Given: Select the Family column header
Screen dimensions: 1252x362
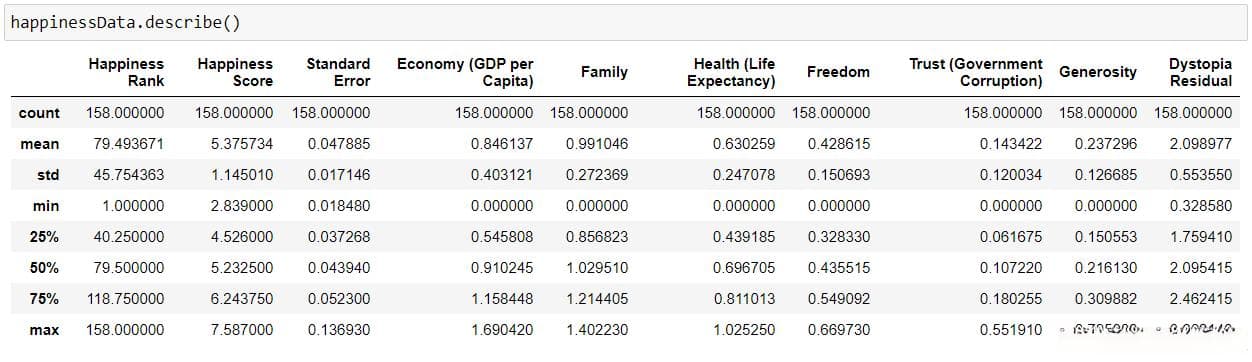Looking at the screenshot, I should 604,72.
